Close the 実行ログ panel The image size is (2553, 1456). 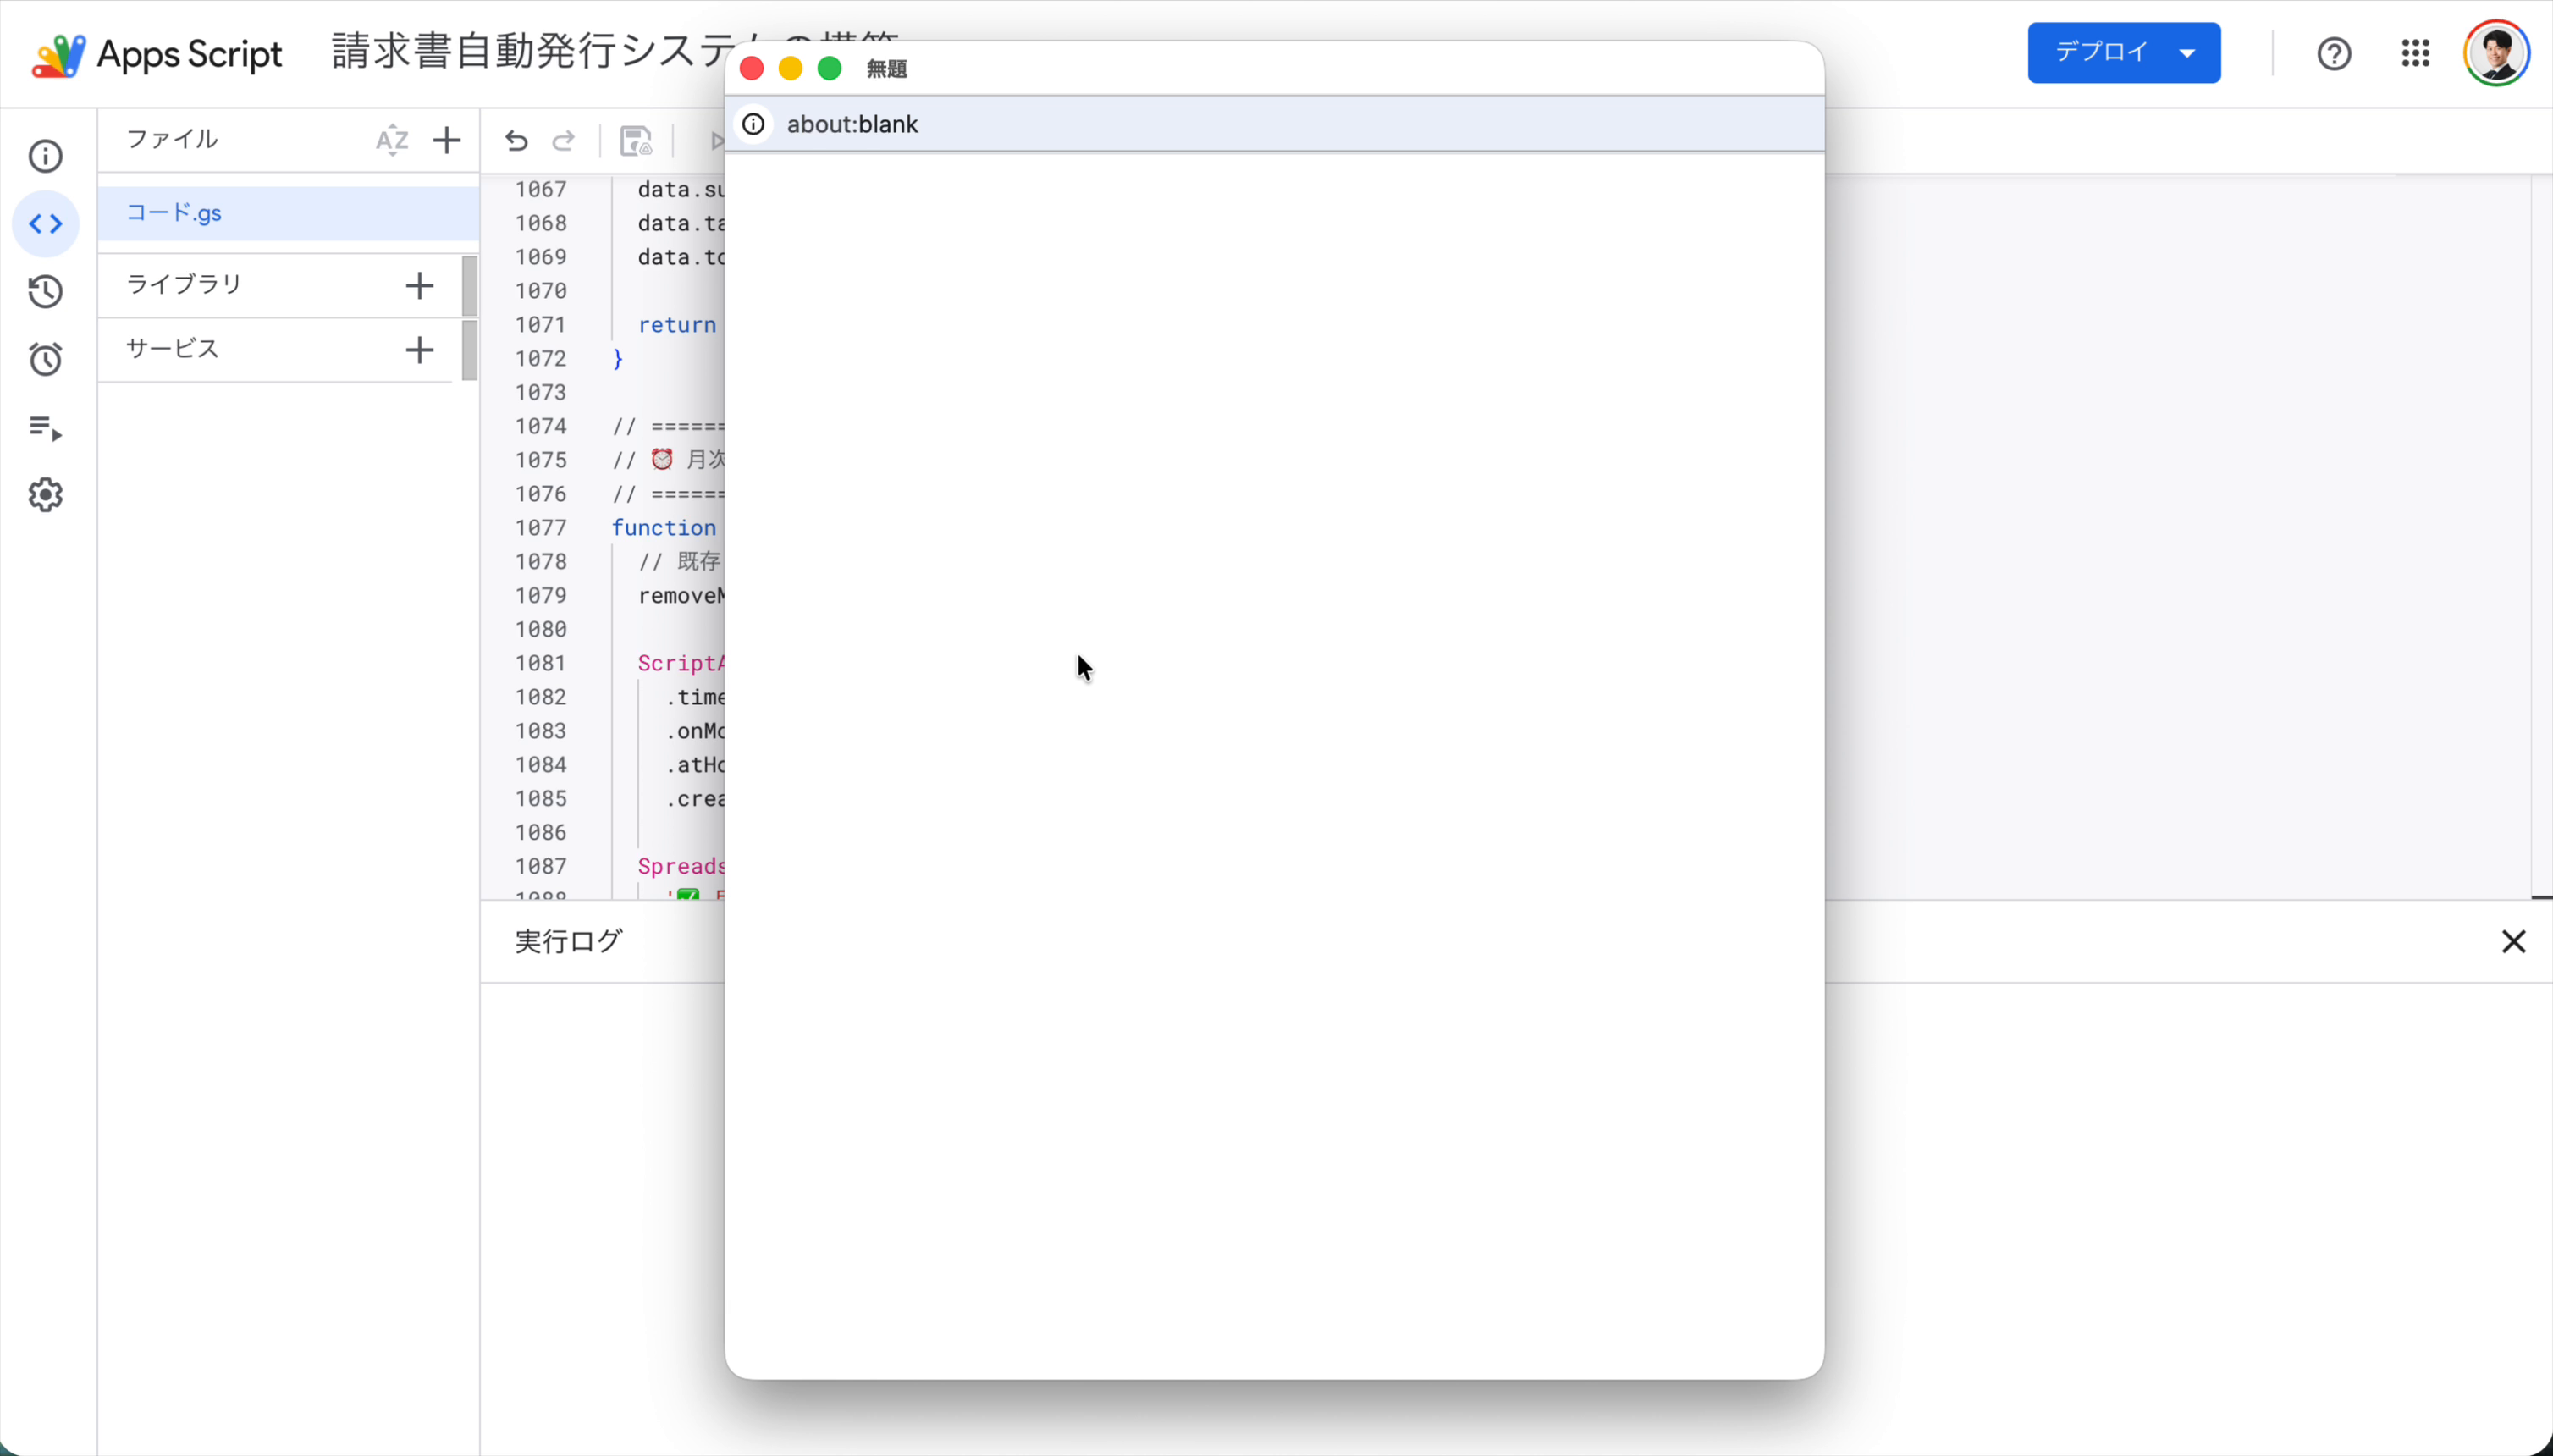pos(2513,942)
